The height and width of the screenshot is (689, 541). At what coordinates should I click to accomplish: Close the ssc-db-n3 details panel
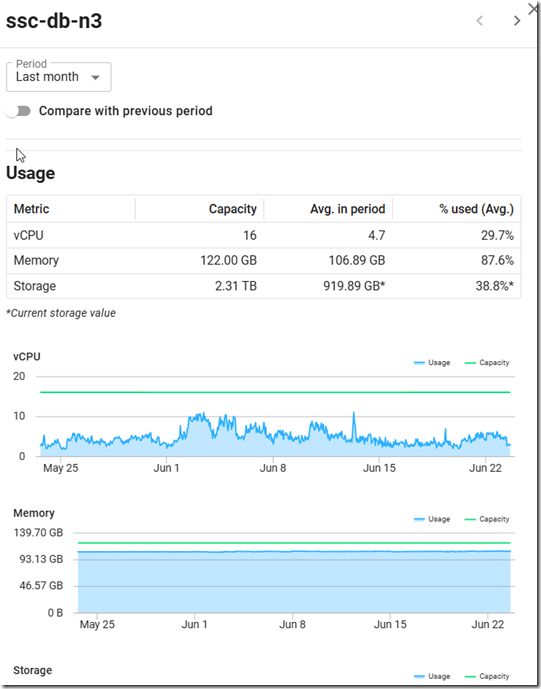pos(534,8)
